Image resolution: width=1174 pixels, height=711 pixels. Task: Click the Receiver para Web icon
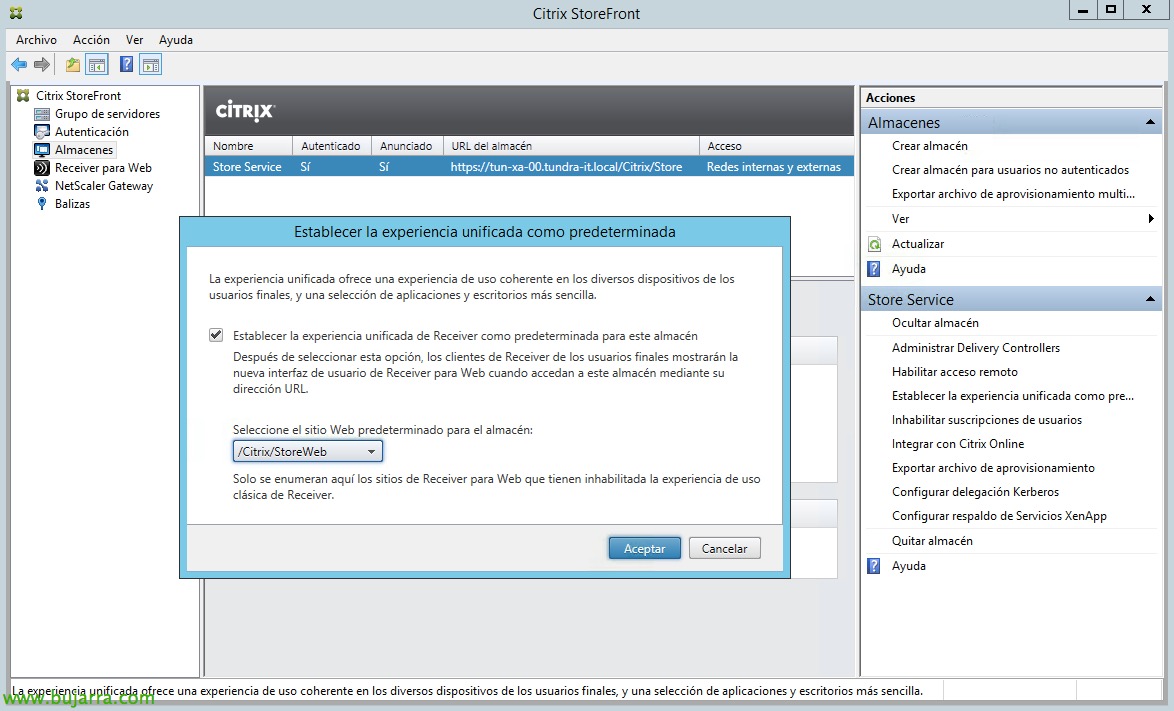42,168
